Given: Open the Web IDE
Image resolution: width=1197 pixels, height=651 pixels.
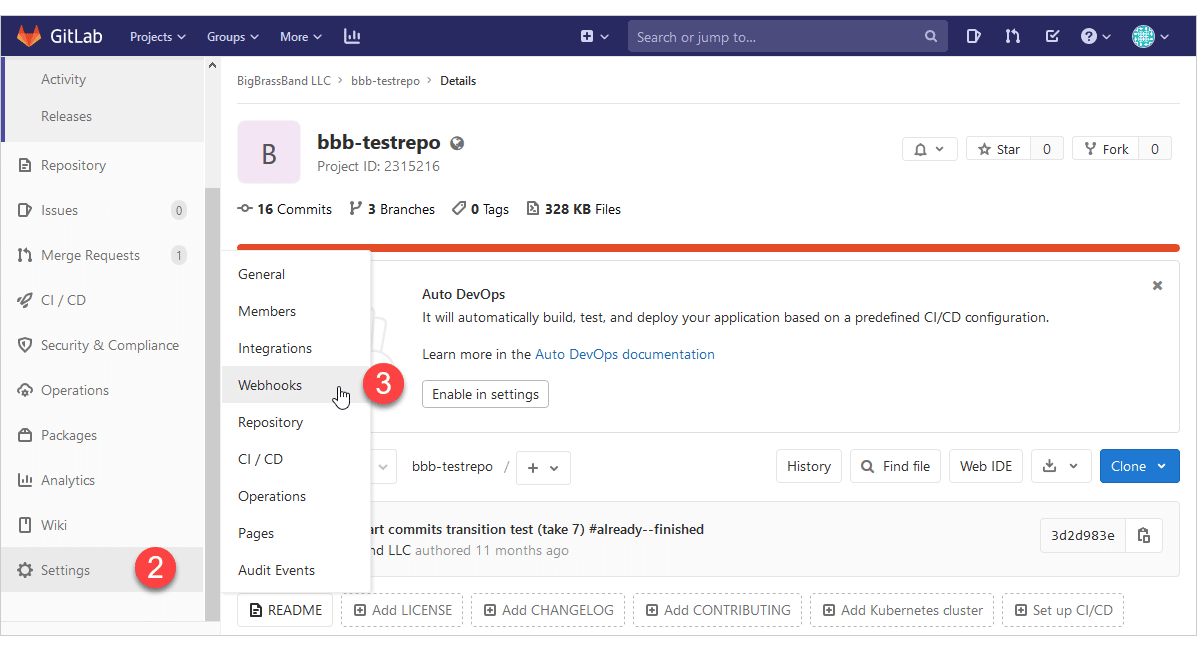Looking at the screenshot, I should click(x=986, y=466).
